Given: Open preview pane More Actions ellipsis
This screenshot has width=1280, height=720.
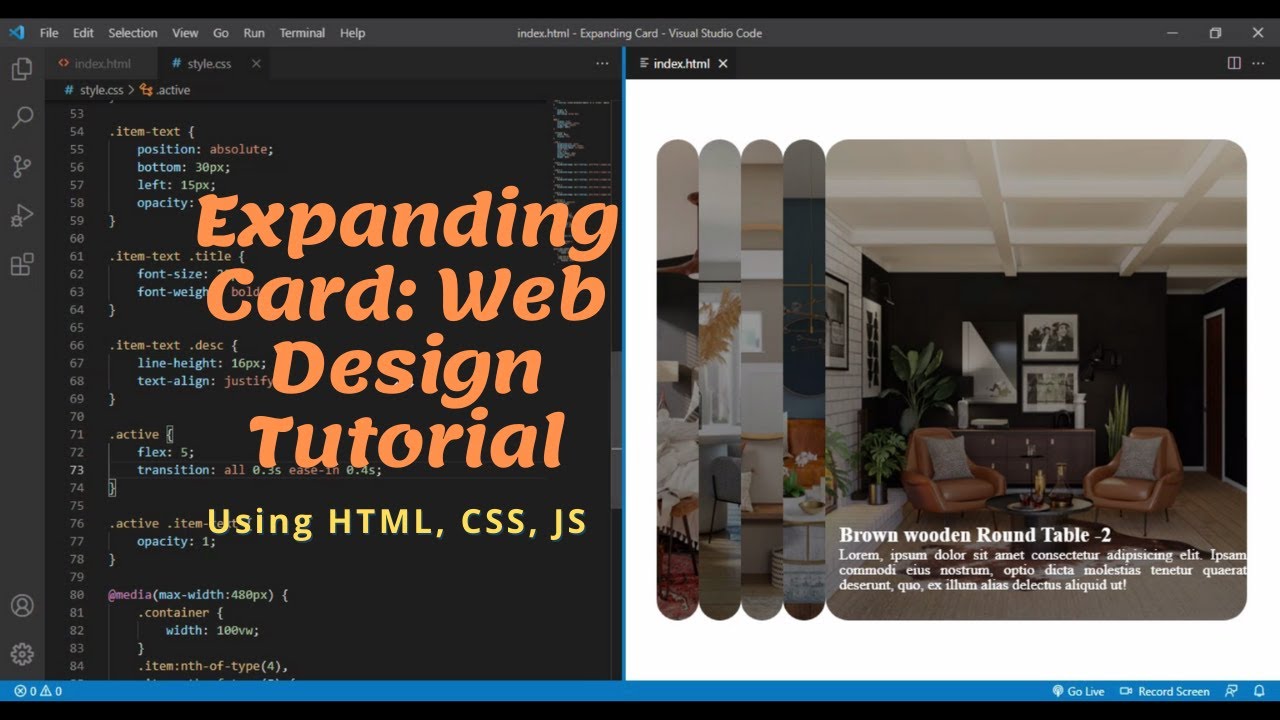Looking at the screenshot, I should click(1259, 63).
